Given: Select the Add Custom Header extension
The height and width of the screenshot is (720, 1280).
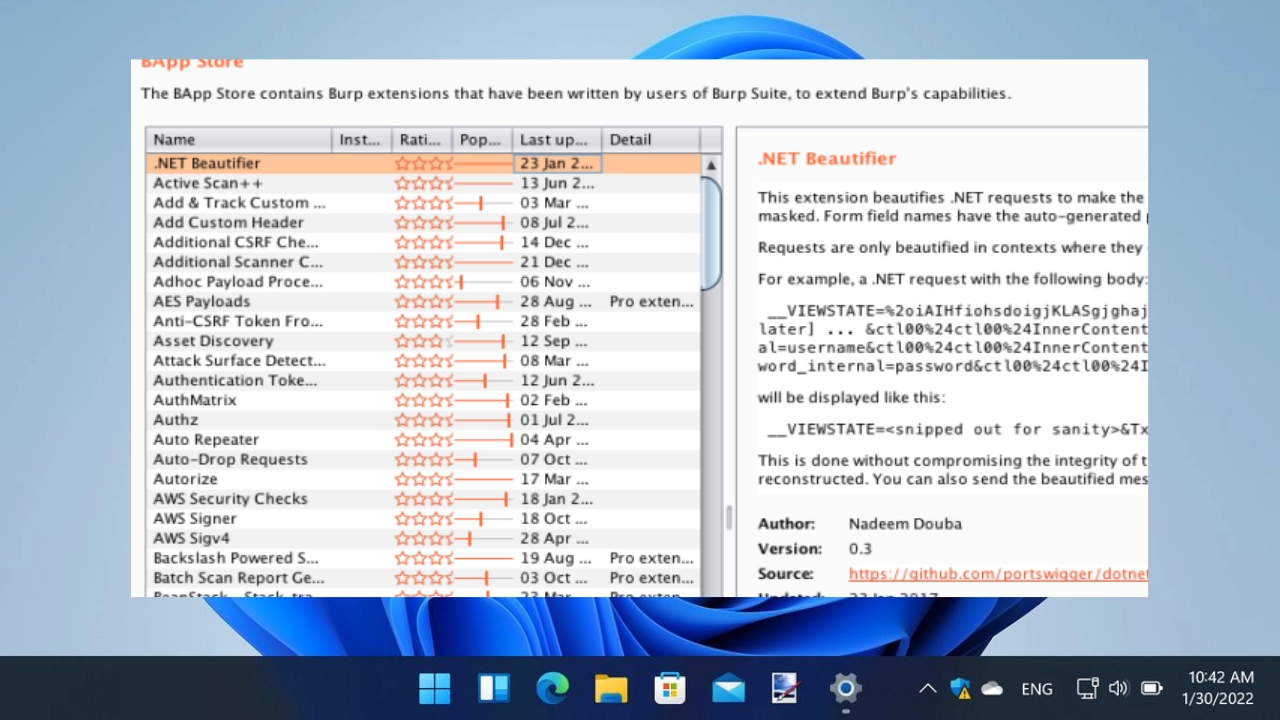Looking at the screenshot, I should pyautogui.click(x=423, y=222).
